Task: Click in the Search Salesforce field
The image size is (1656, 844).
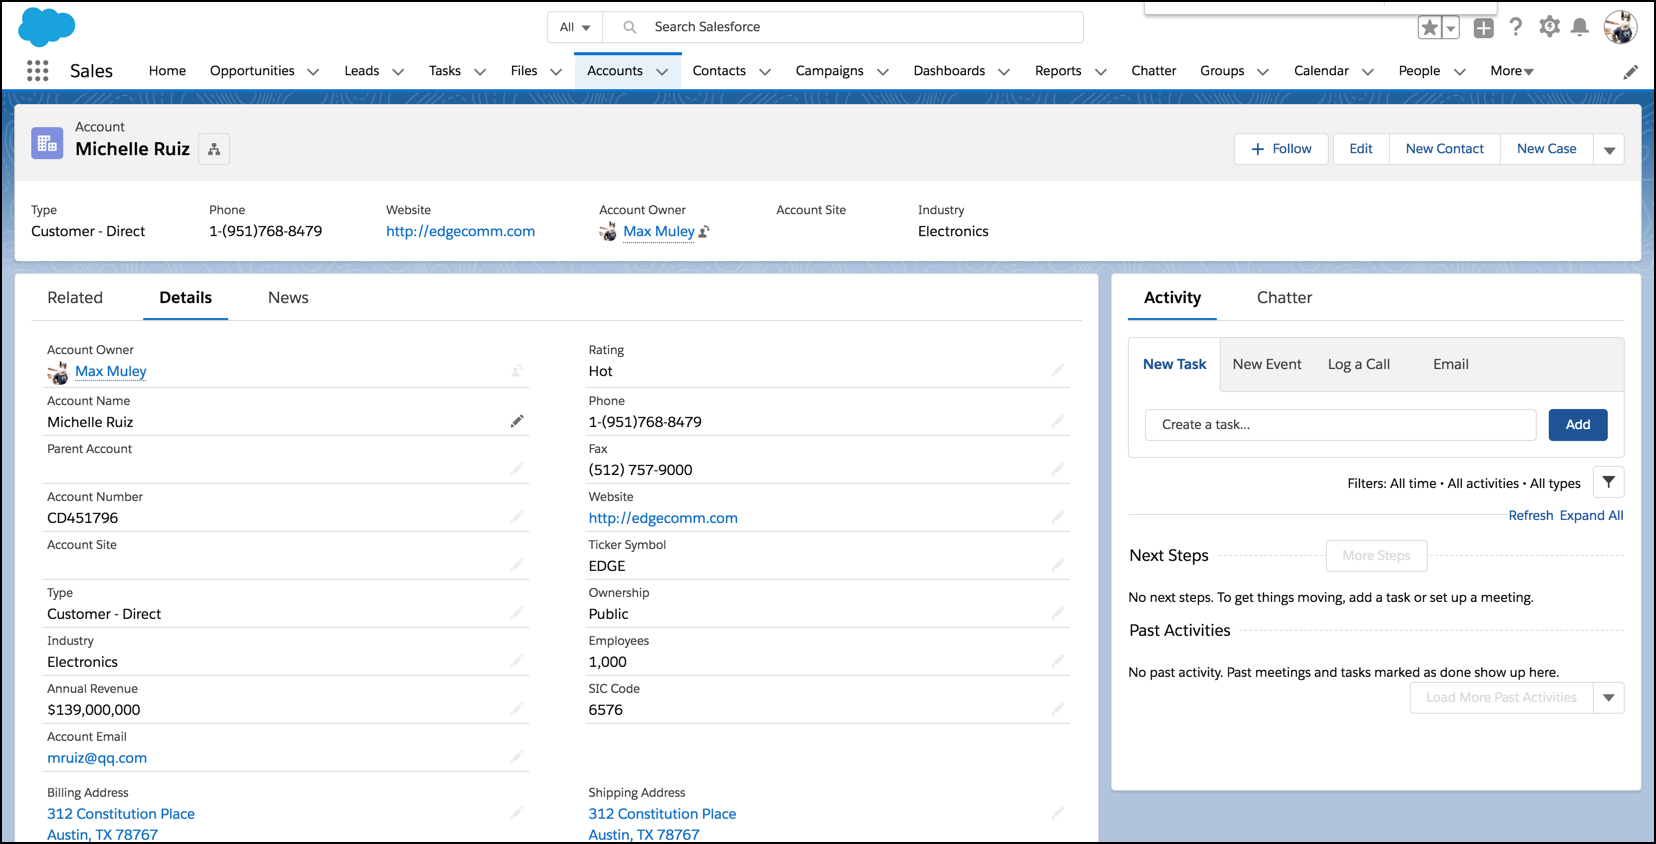Action: click(845, 27)
